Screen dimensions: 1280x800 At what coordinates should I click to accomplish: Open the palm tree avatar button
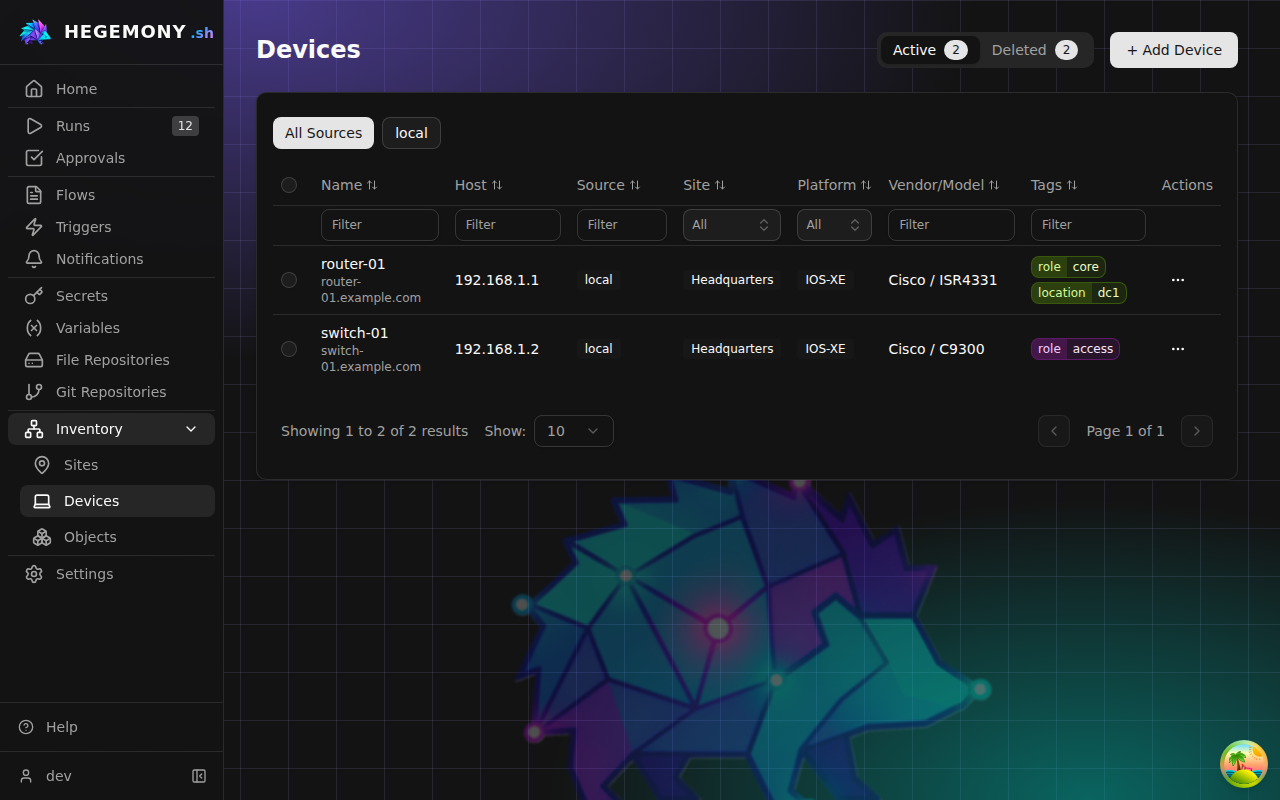(x=1244, y=764)
